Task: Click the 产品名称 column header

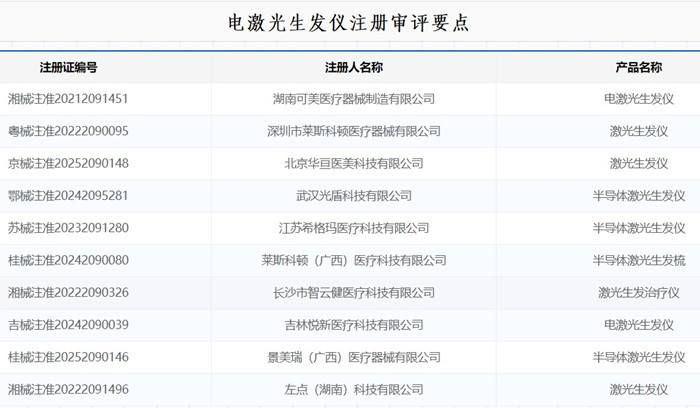Action: click(638, 67)
